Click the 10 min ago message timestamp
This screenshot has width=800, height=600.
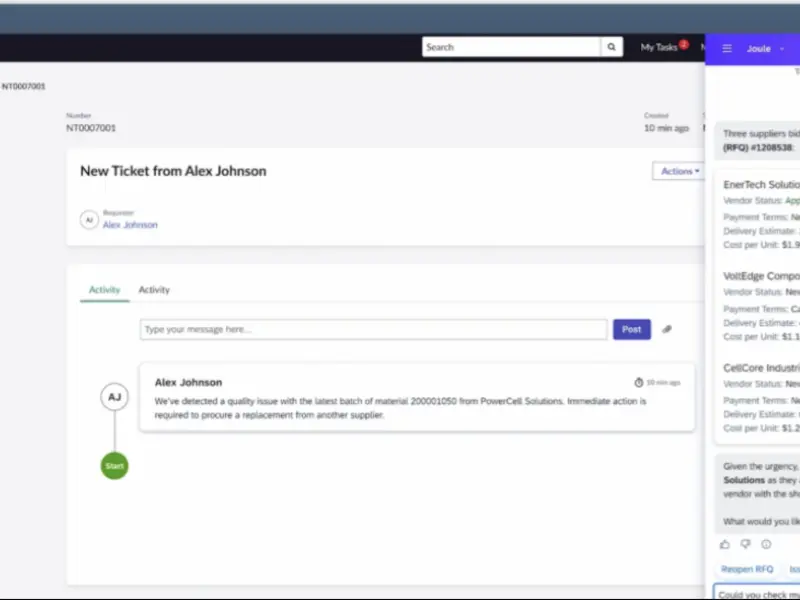[663, 383]
